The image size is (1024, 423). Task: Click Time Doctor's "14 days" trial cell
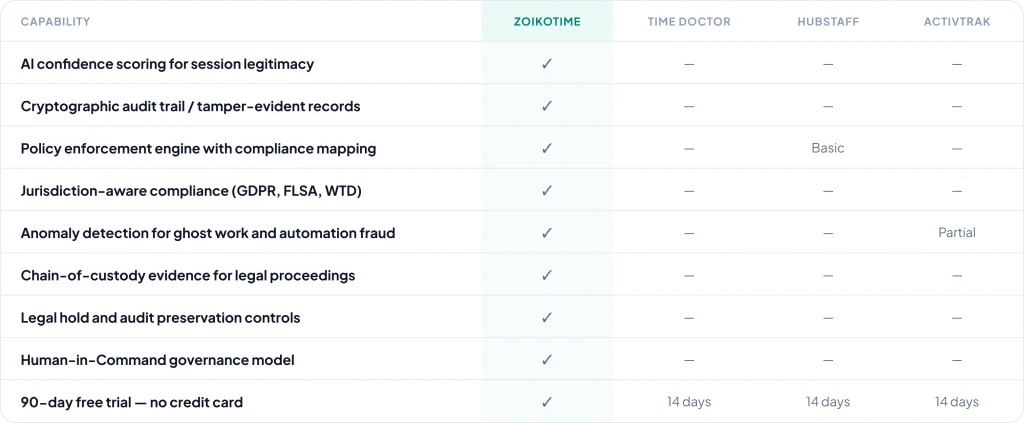[x=689, y=402]
